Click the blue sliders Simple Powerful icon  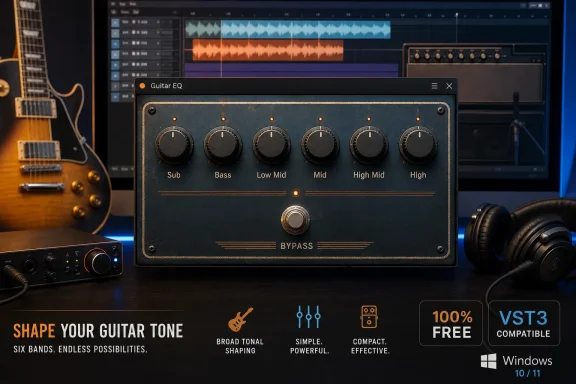tap(309, 317)
